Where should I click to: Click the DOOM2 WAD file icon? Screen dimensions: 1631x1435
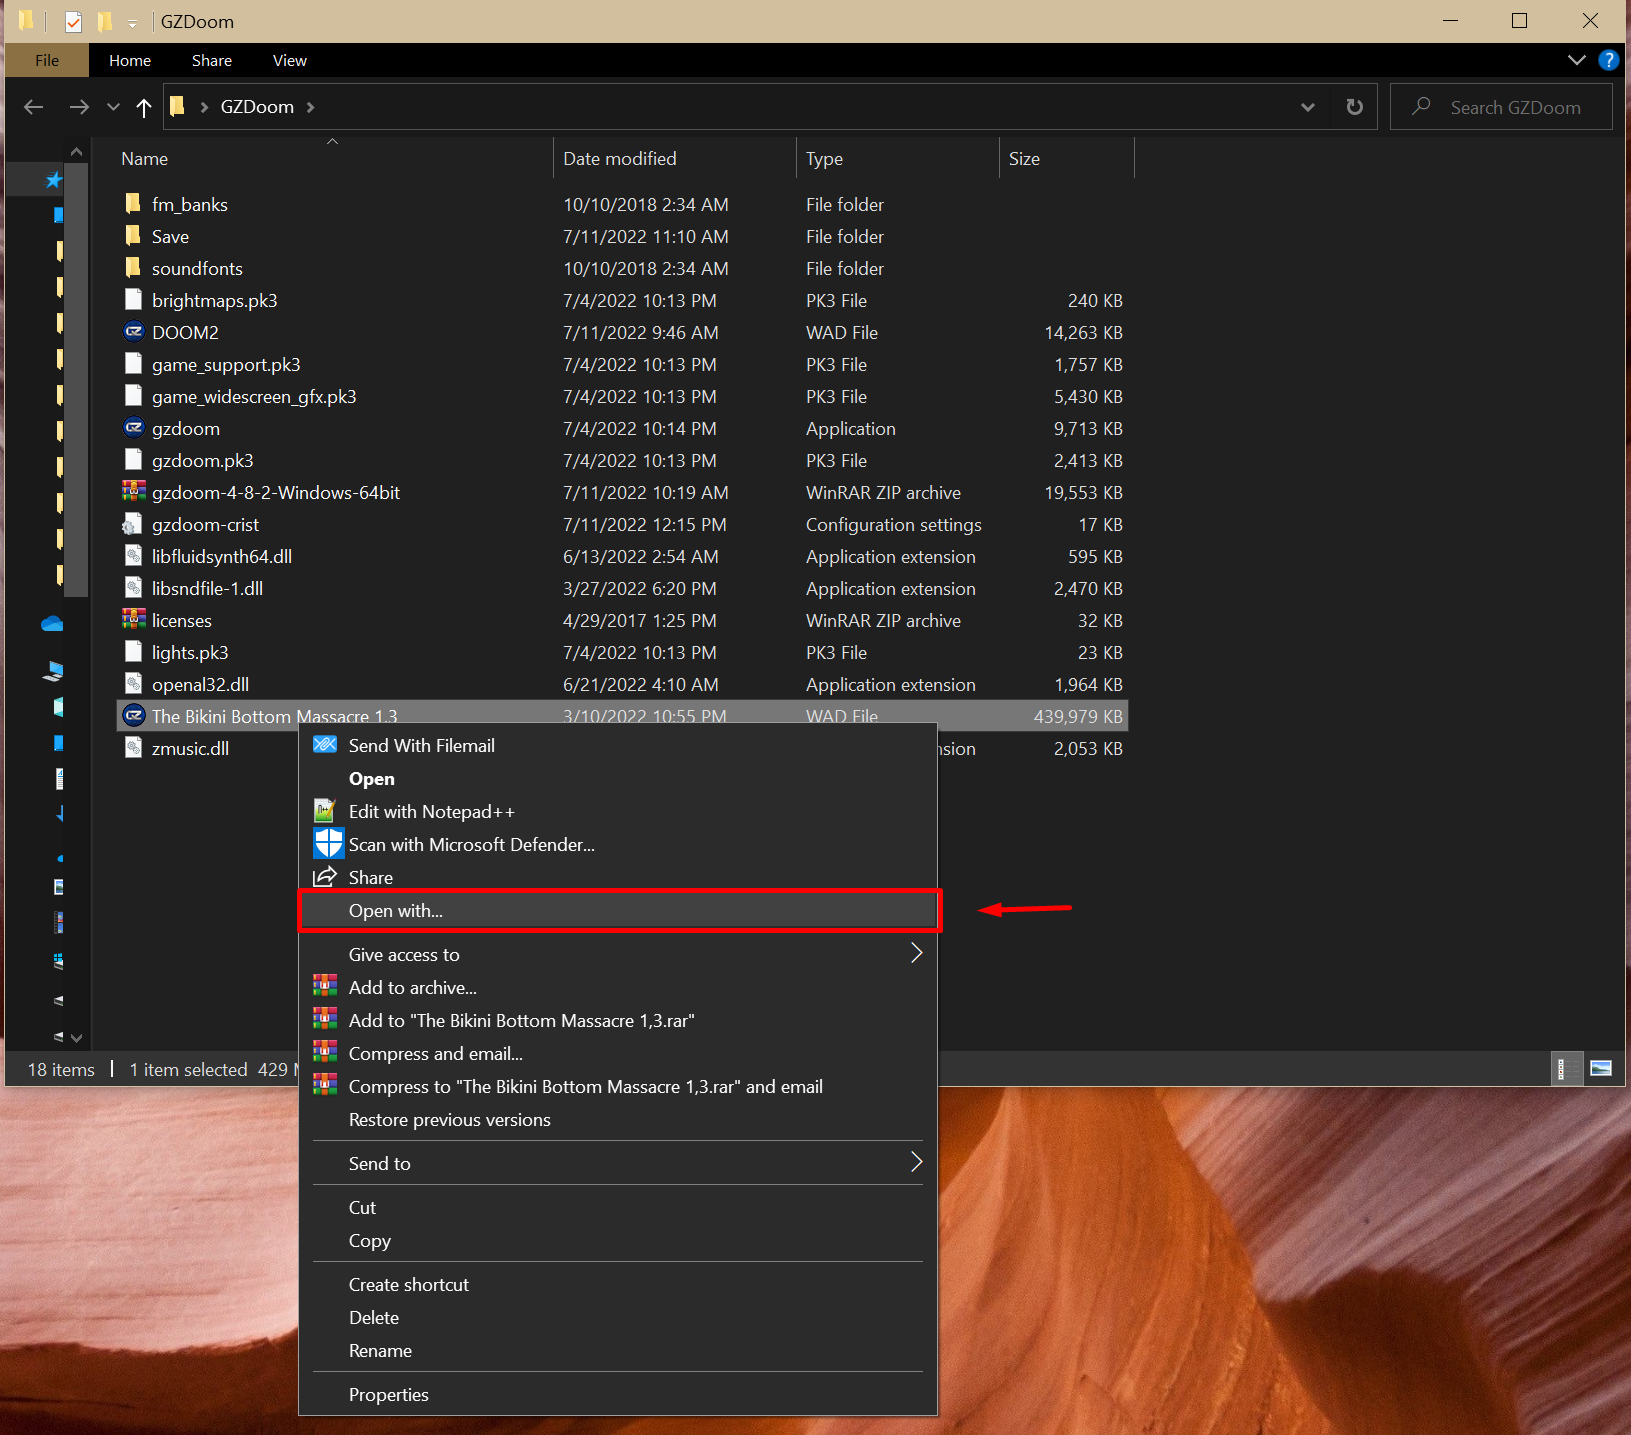click(x=134, y=332)
